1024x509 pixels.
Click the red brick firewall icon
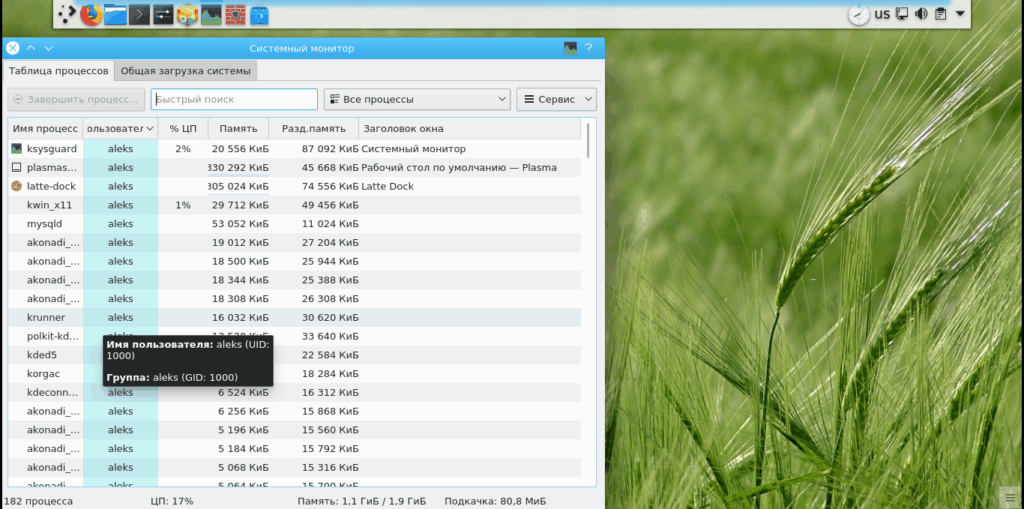click(x=236, y=14)
